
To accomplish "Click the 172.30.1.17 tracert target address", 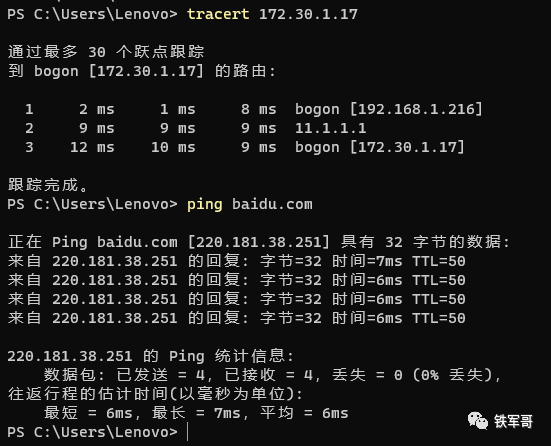I will pyautogui.click(x=308, y=14).
